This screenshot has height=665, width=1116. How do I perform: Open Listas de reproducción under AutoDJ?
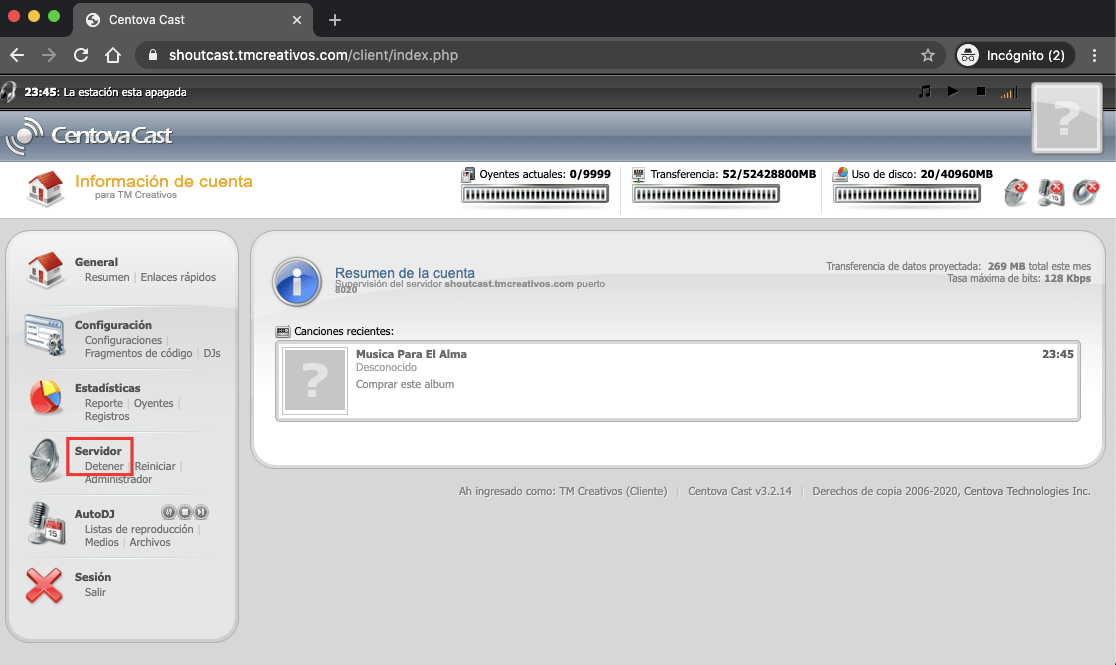[139, 529]
